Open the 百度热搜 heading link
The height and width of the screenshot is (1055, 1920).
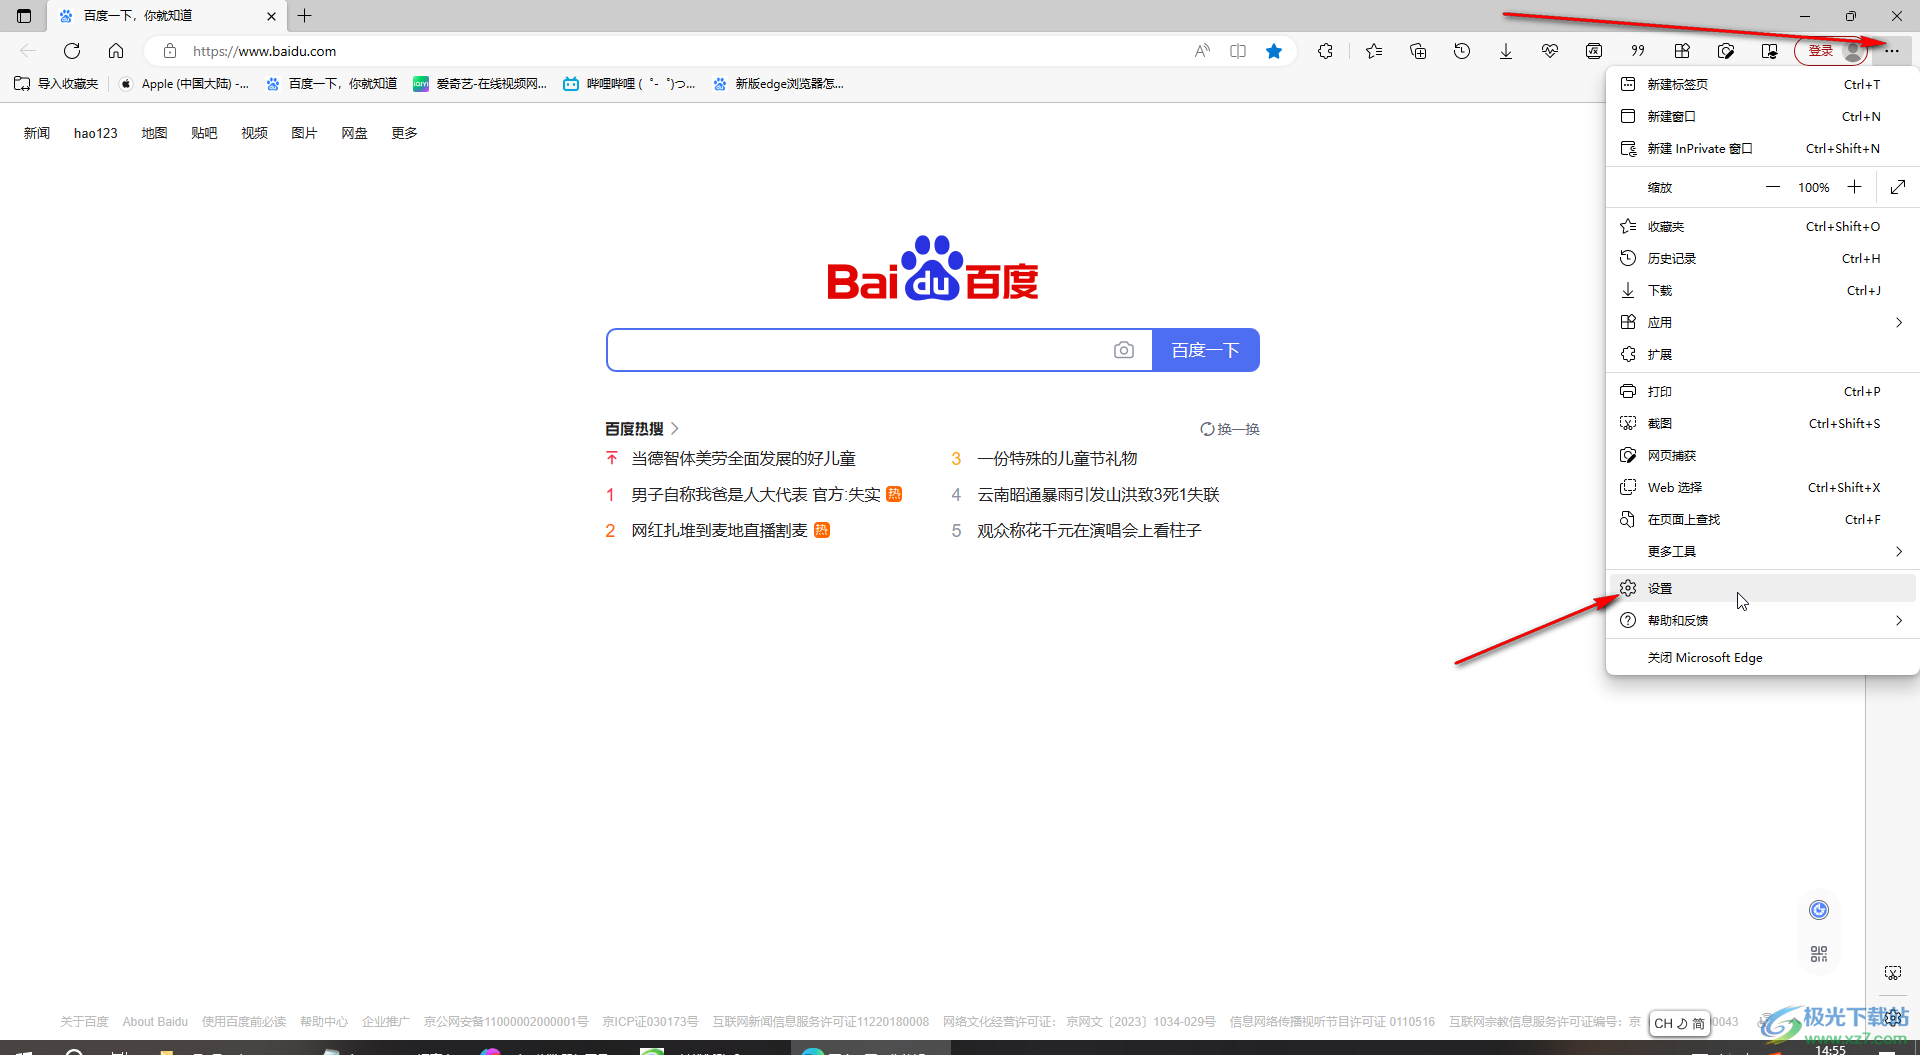point(641,428)
